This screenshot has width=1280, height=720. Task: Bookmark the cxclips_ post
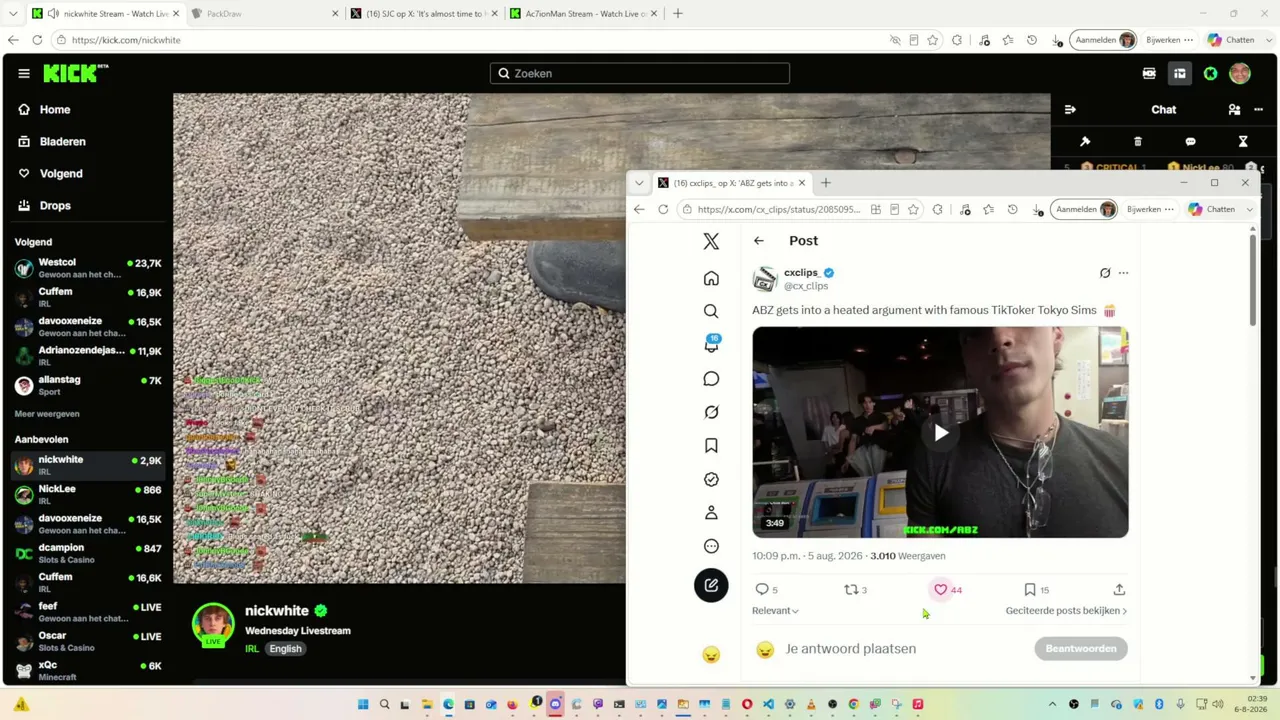1036,590
